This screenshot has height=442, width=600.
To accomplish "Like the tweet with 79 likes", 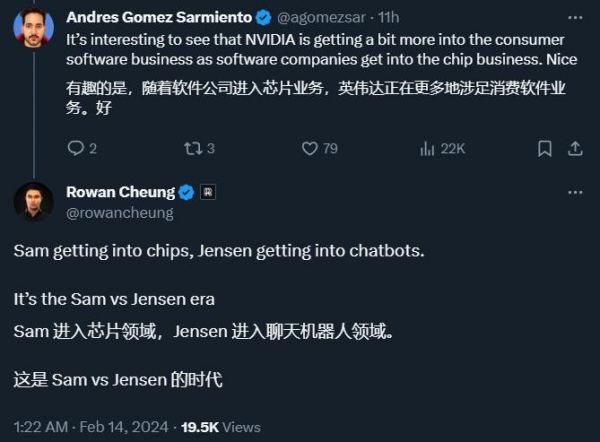I will click(x=310, y=149).
